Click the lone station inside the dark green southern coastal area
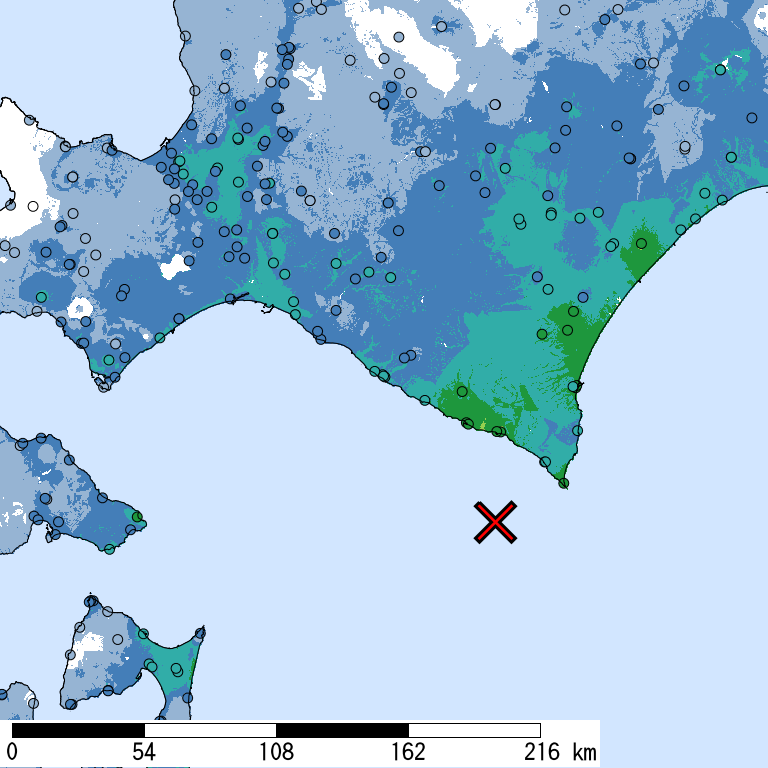 point(462,391)
